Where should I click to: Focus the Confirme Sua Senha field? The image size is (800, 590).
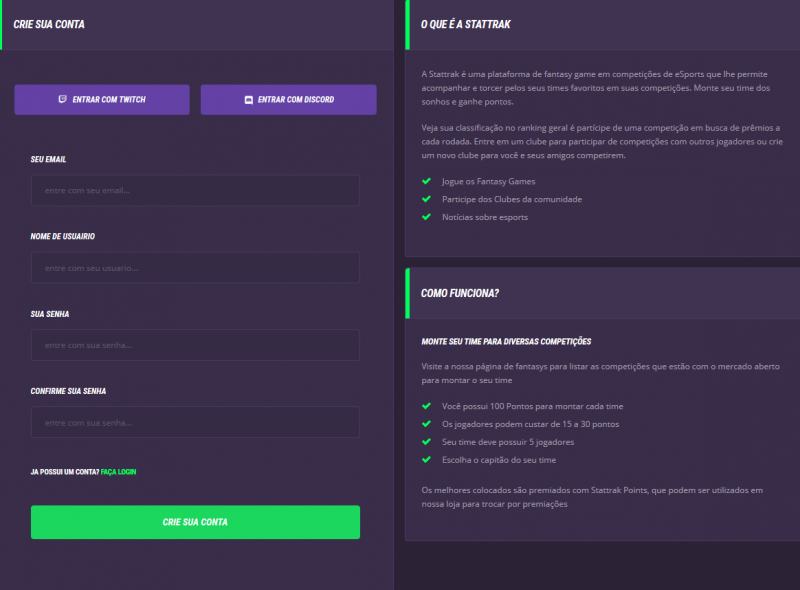click(x=195, y=422)
